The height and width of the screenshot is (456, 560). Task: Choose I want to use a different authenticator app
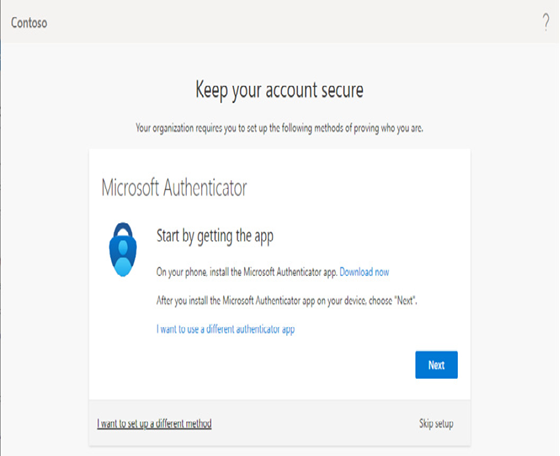(225, 329)
